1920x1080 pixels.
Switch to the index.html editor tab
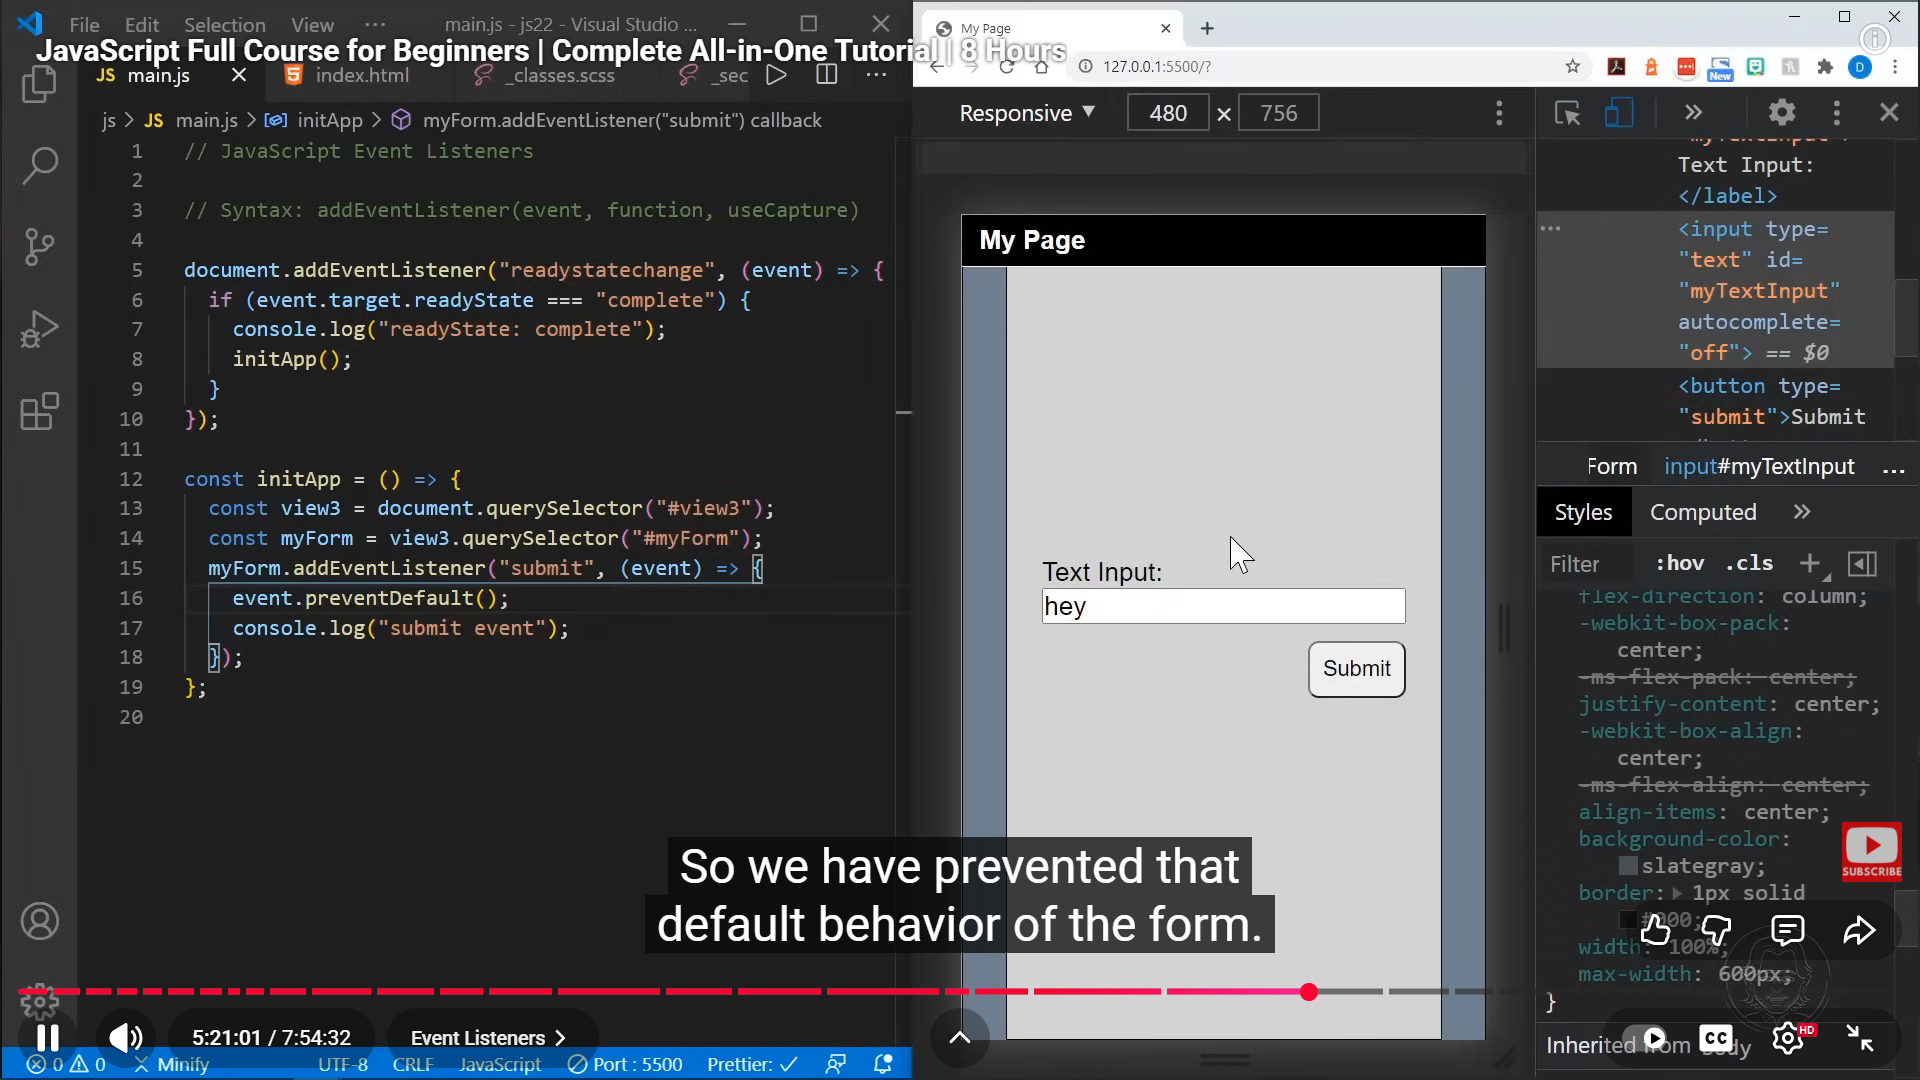(361, 75)
